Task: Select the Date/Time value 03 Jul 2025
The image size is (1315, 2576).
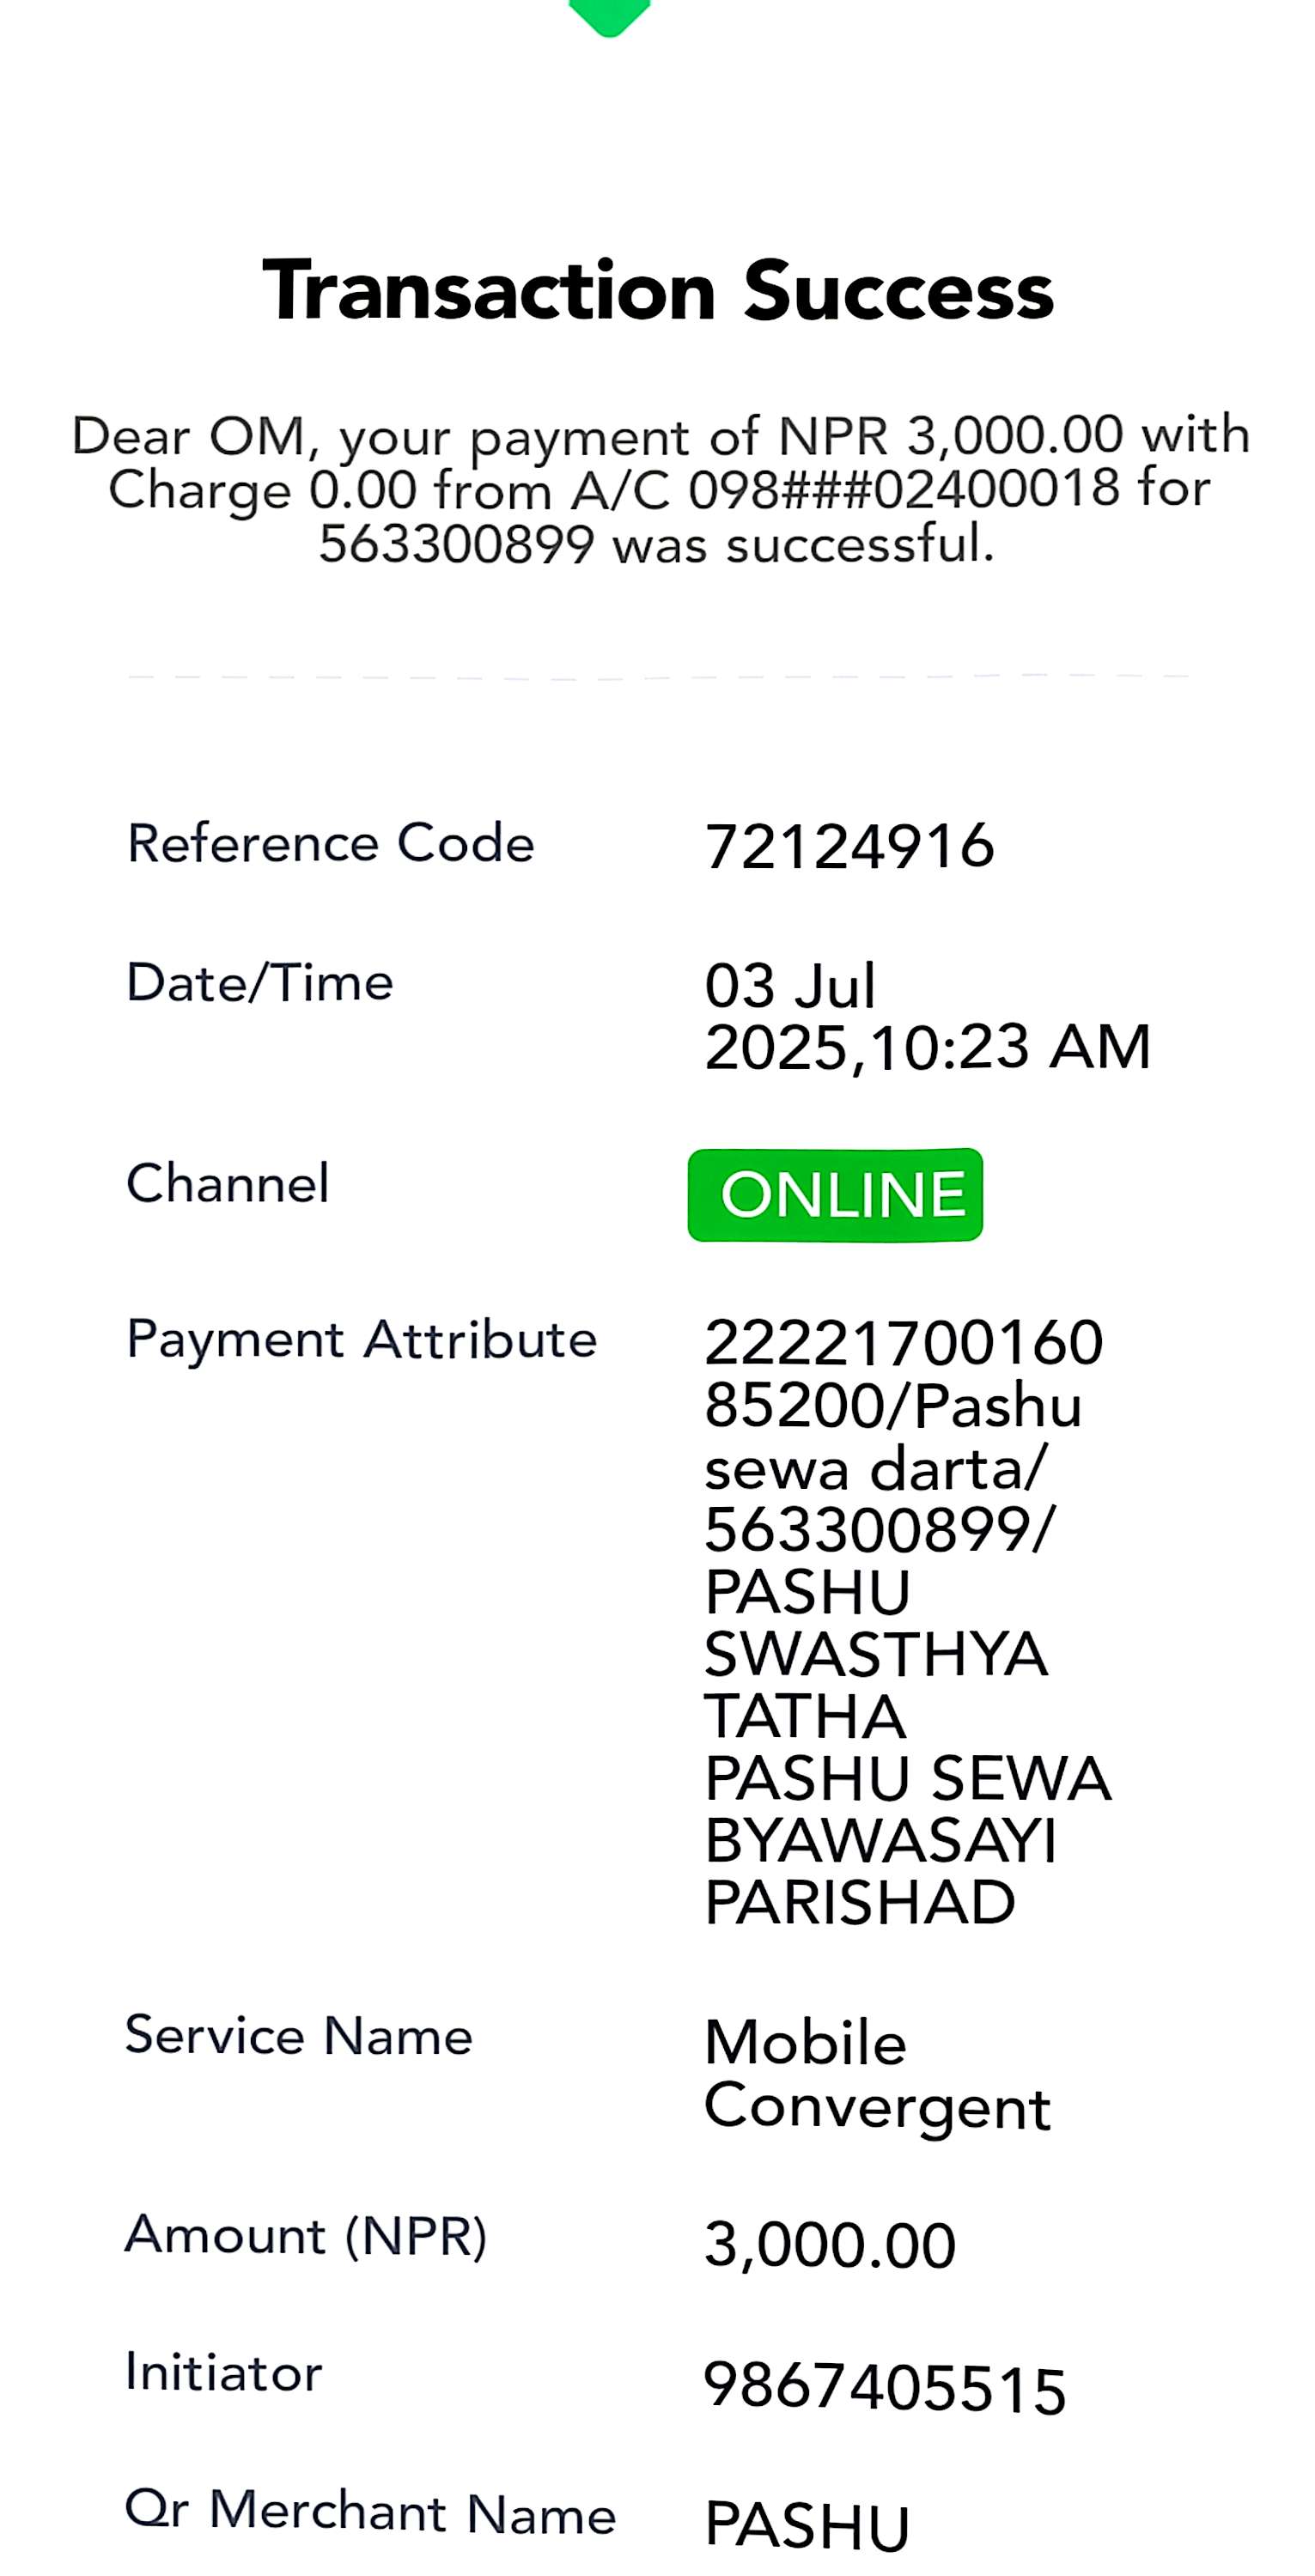Action: (927, 1016)
